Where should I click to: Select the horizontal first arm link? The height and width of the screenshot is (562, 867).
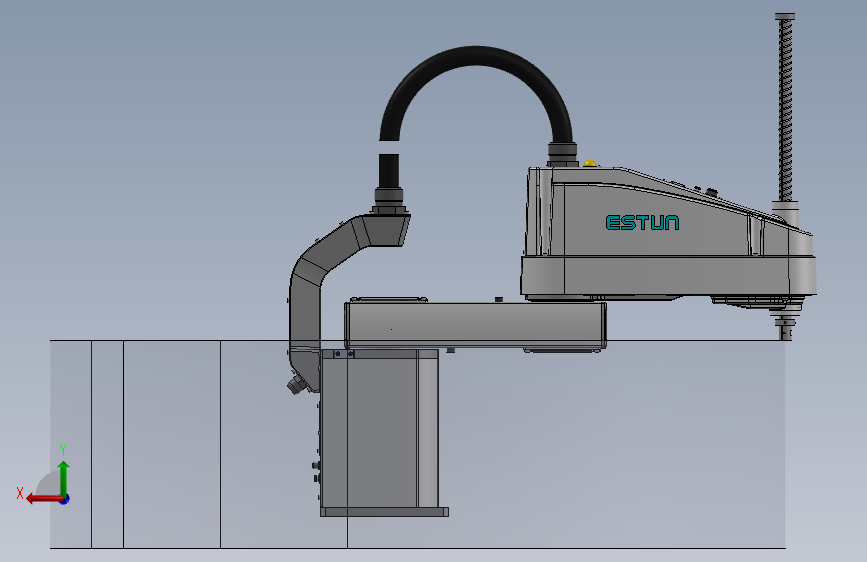pos(476,325)
